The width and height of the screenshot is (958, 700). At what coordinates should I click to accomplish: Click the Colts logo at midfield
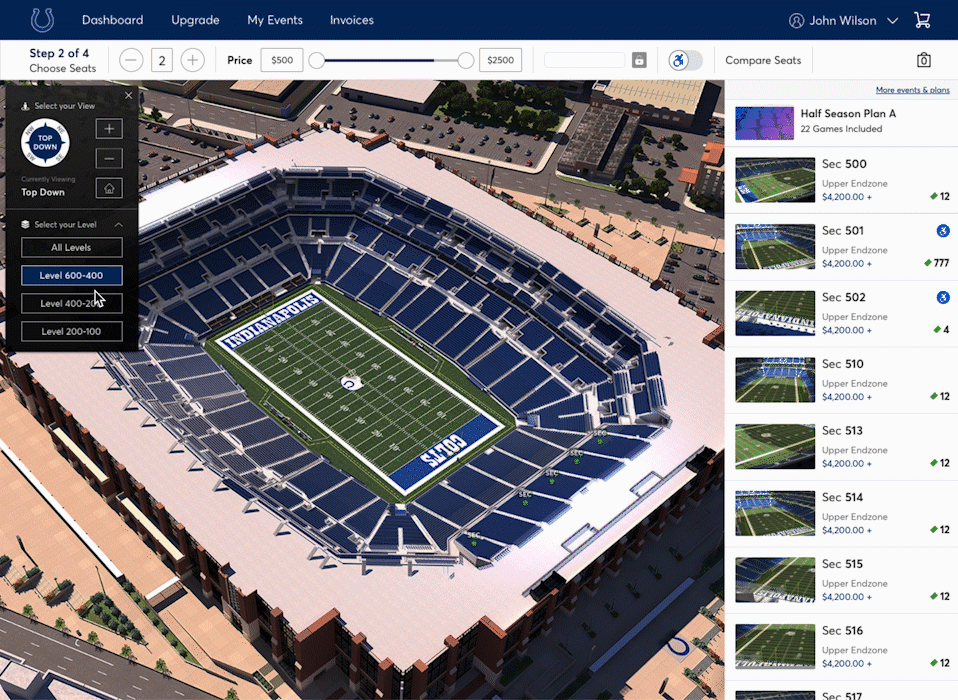pos(351,383)
